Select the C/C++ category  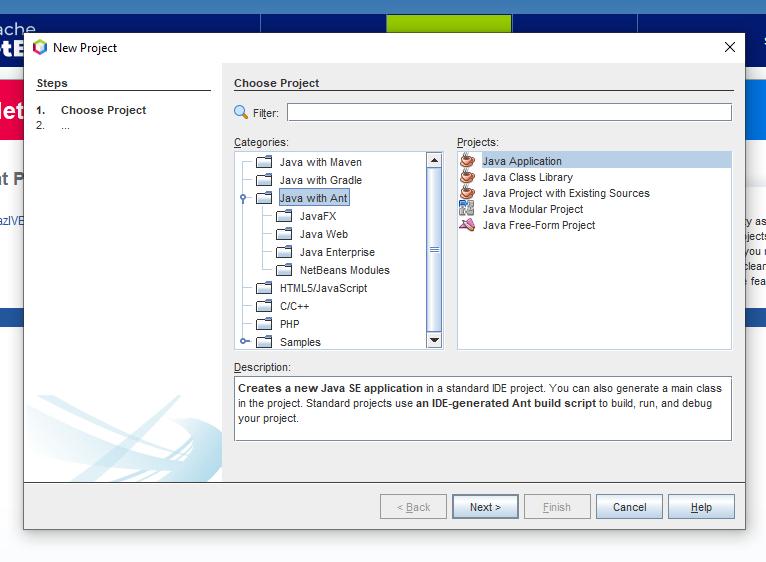(294, 306)
